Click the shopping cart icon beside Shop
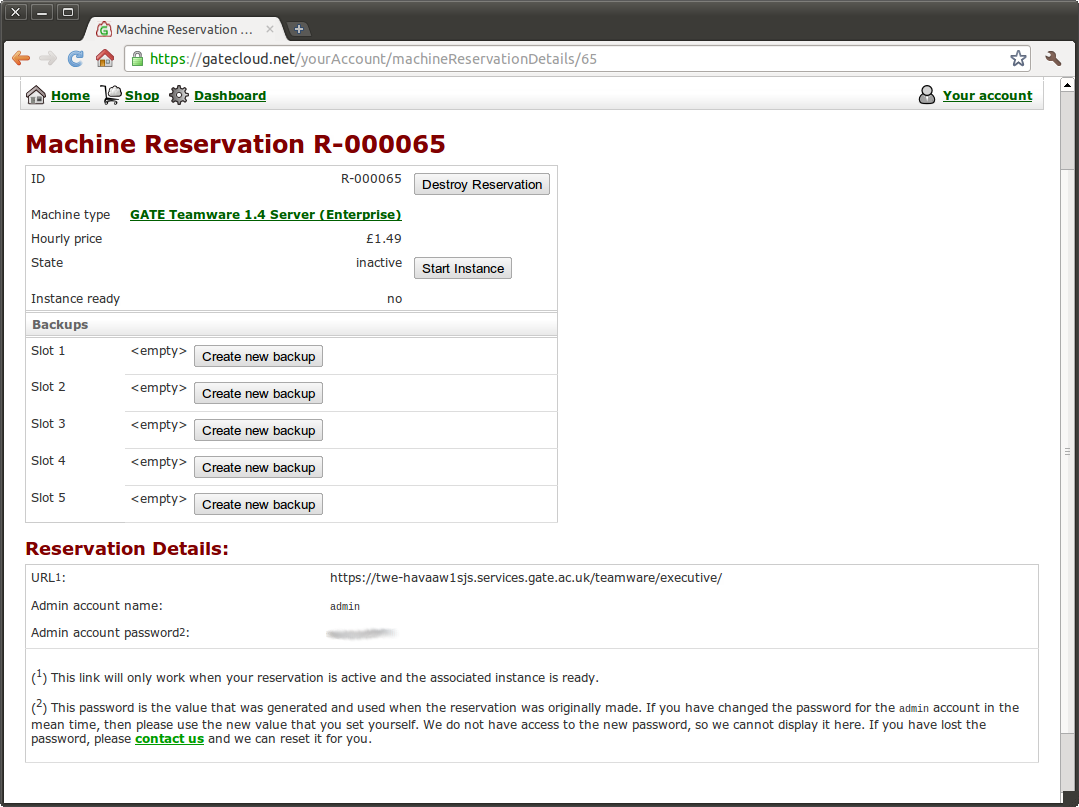 coord(111,95)
